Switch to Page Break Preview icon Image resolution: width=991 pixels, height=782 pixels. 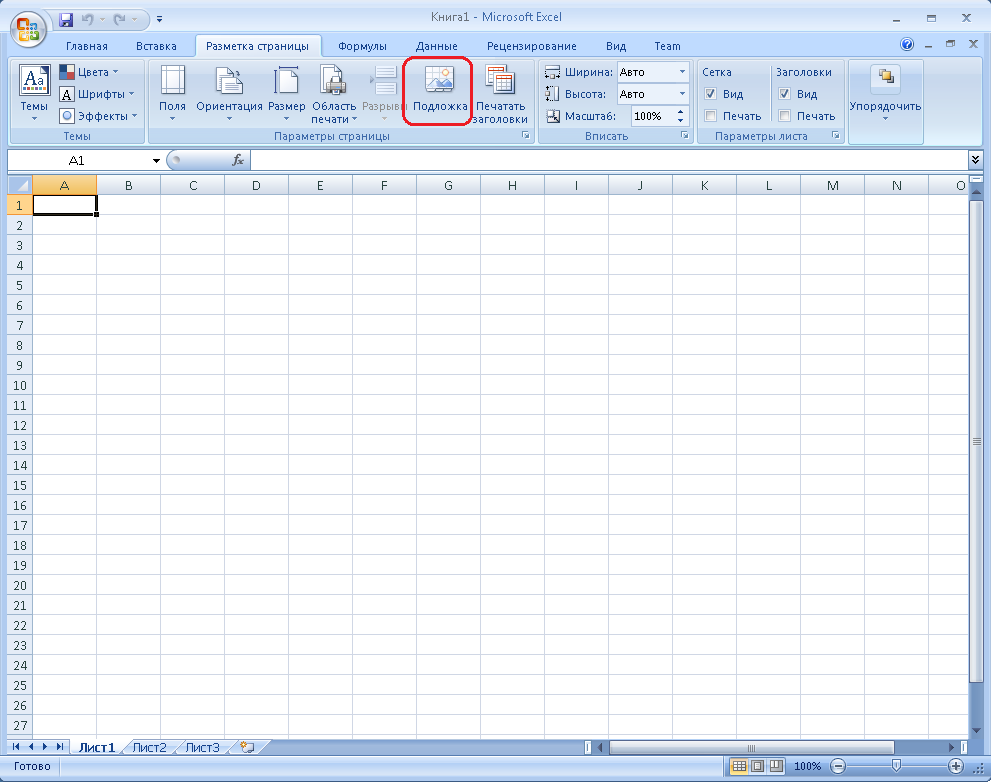coord(776,766)
